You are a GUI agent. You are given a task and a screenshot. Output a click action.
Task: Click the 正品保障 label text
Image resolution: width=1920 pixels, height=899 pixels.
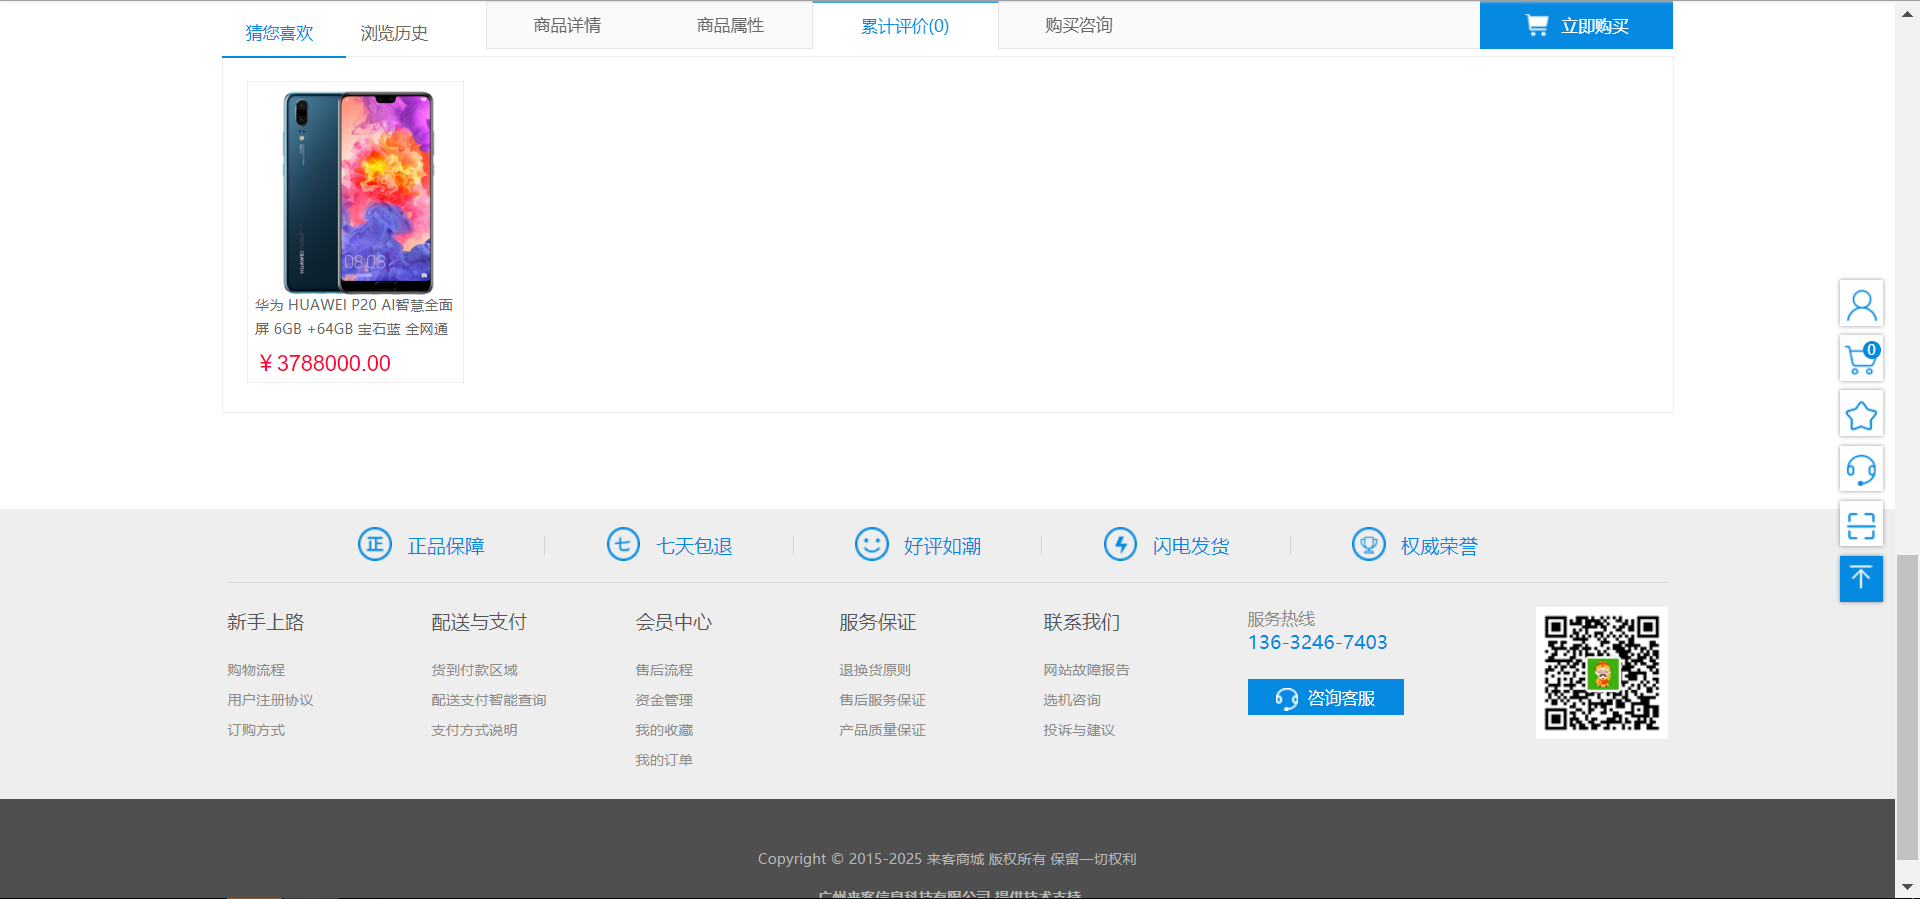click(446, 546)
